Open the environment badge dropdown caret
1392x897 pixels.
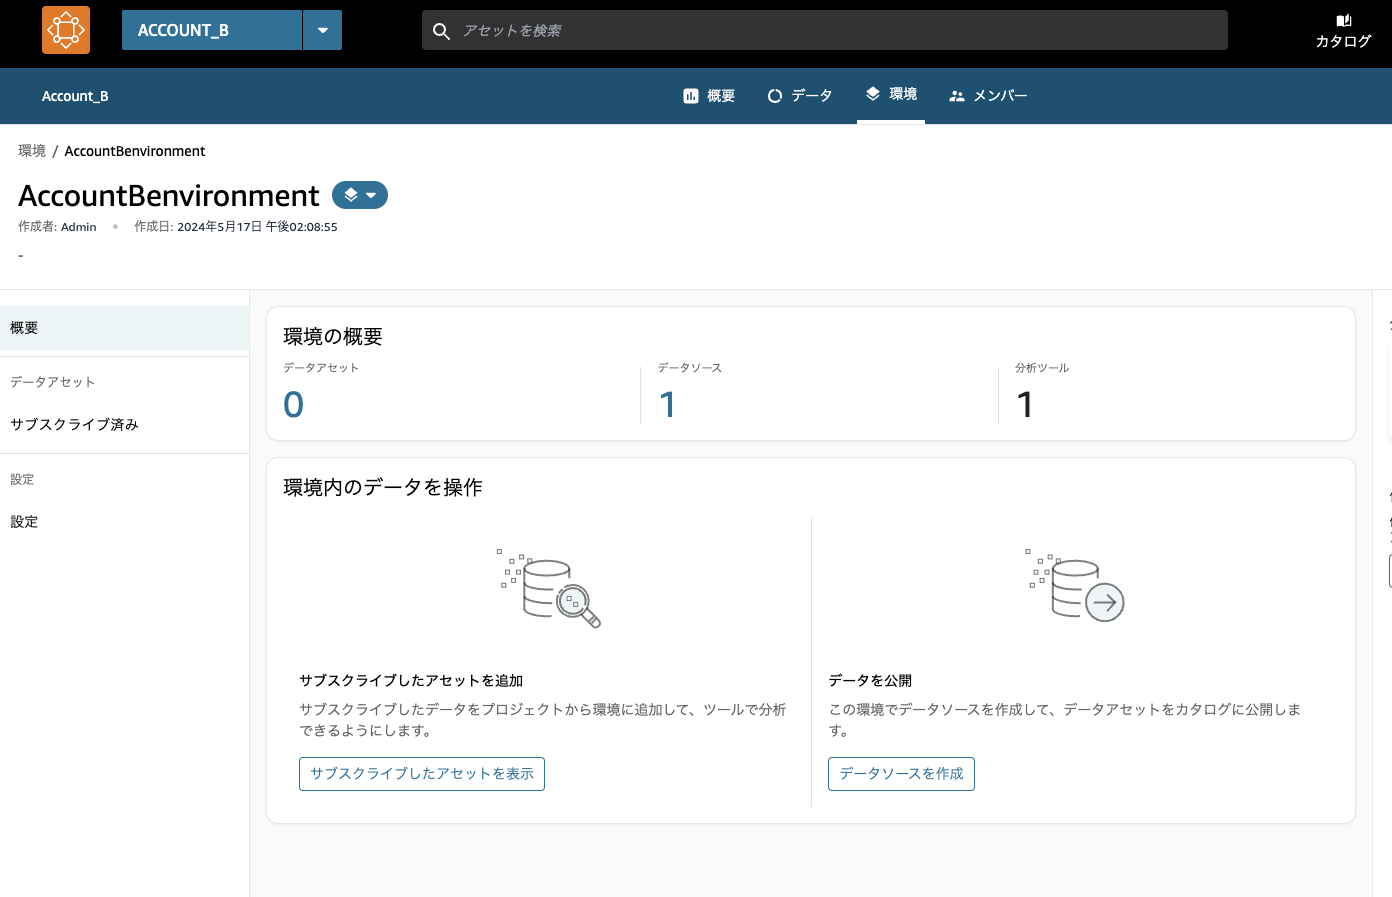(x=371, y=195)
